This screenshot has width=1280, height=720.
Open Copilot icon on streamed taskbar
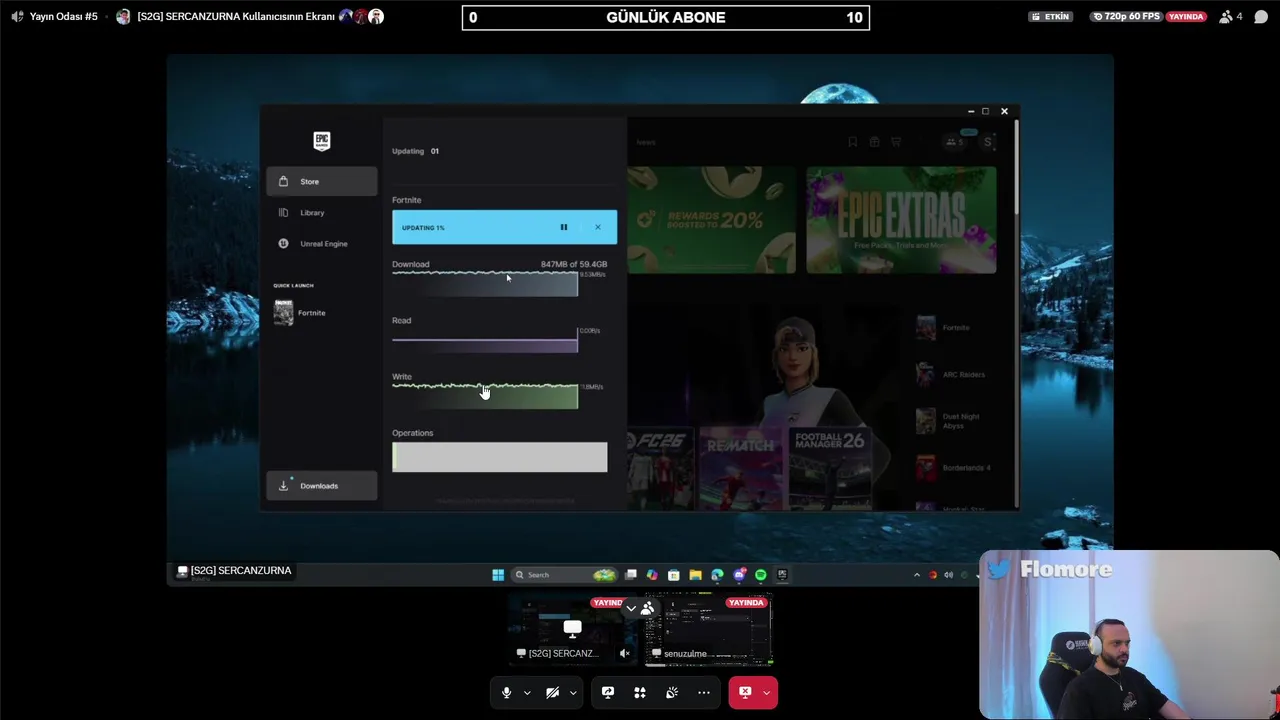[652, 575]
